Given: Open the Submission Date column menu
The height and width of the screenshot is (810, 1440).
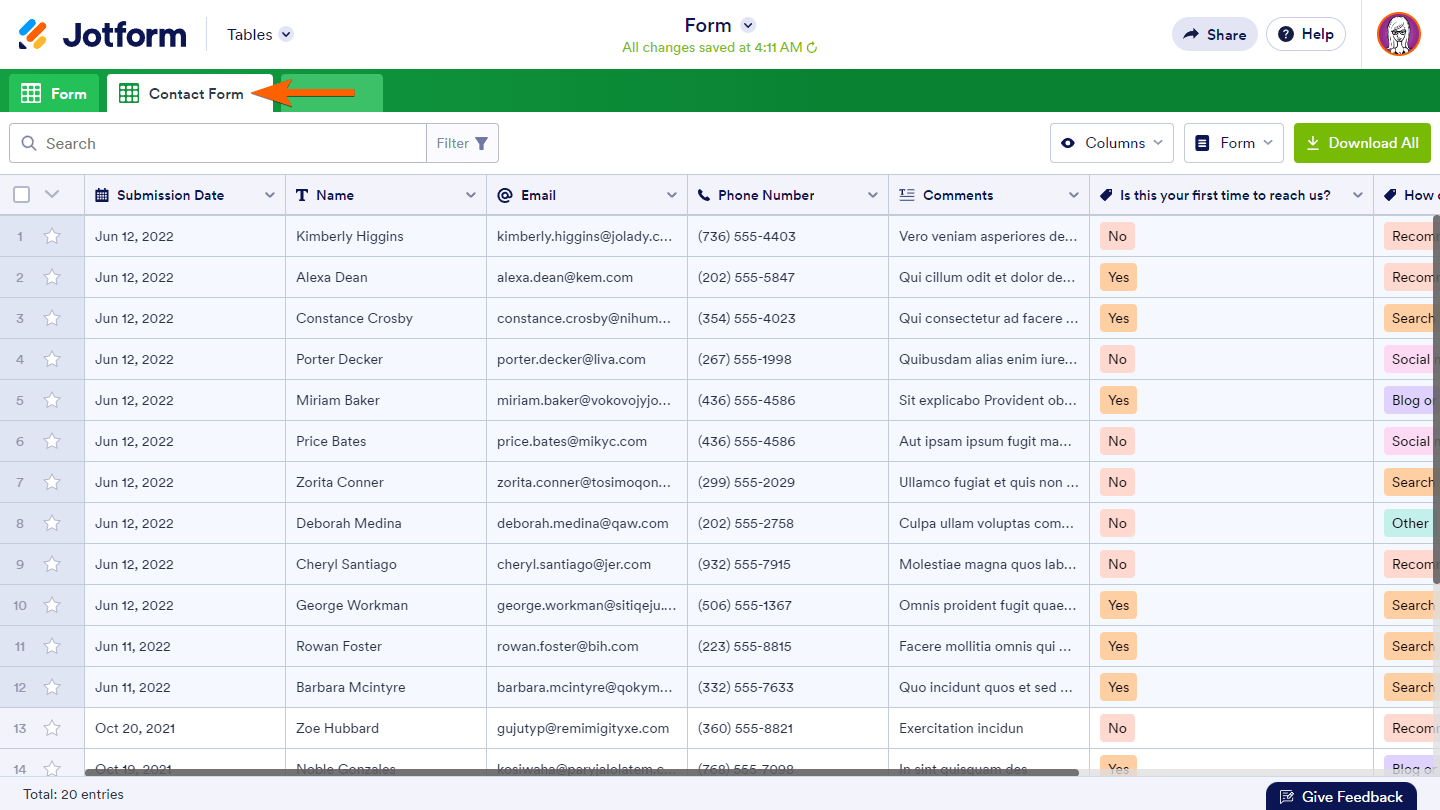Looking at the screenshot, I should tap(269, 195).
